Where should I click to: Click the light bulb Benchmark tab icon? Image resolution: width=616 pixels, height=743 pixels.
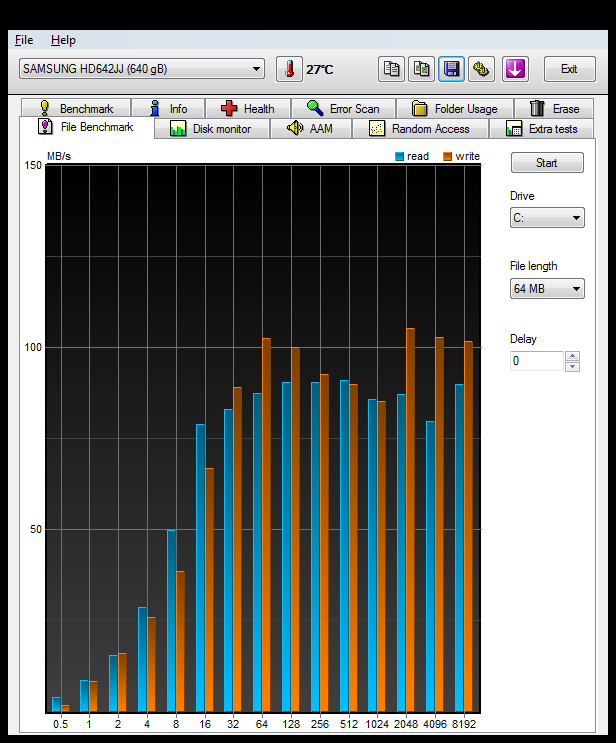pos(45,108)
